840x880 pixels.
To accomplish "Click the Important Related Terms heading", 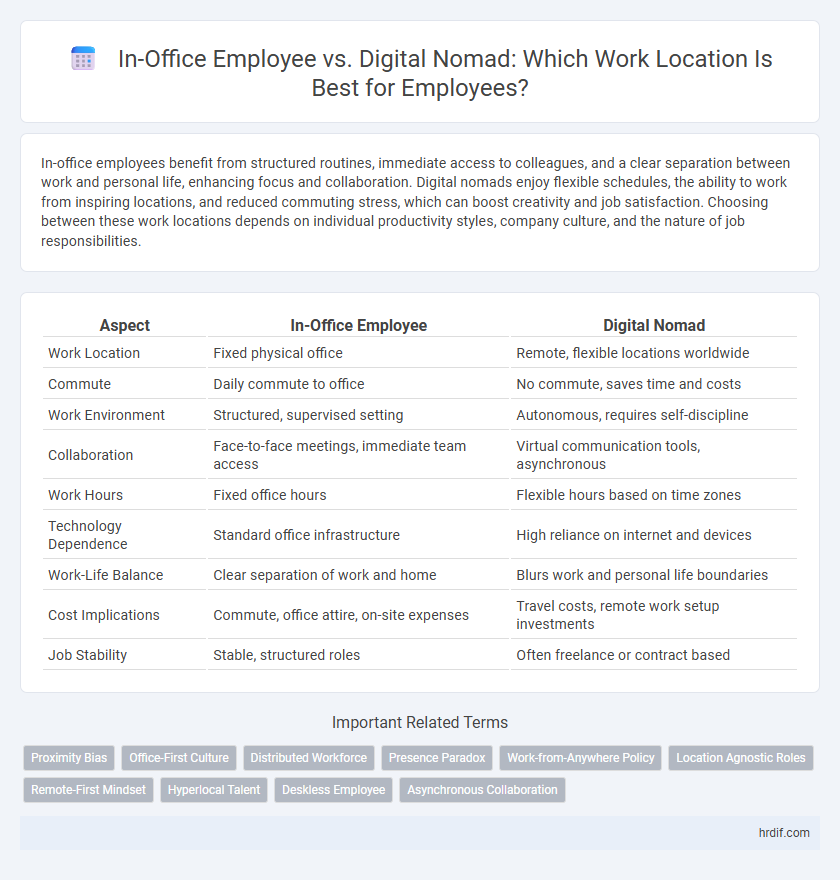I will (x=420, y=722).
